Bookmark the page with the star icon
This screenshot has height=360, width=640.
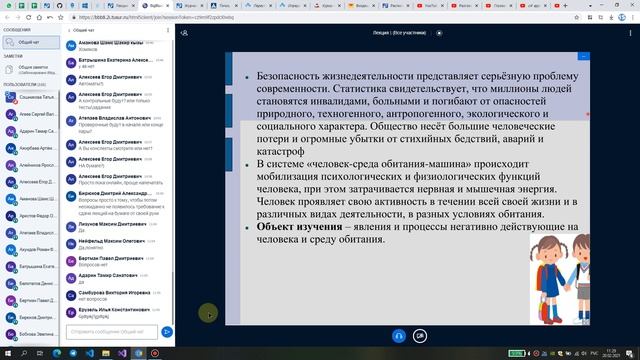point(577,18)
